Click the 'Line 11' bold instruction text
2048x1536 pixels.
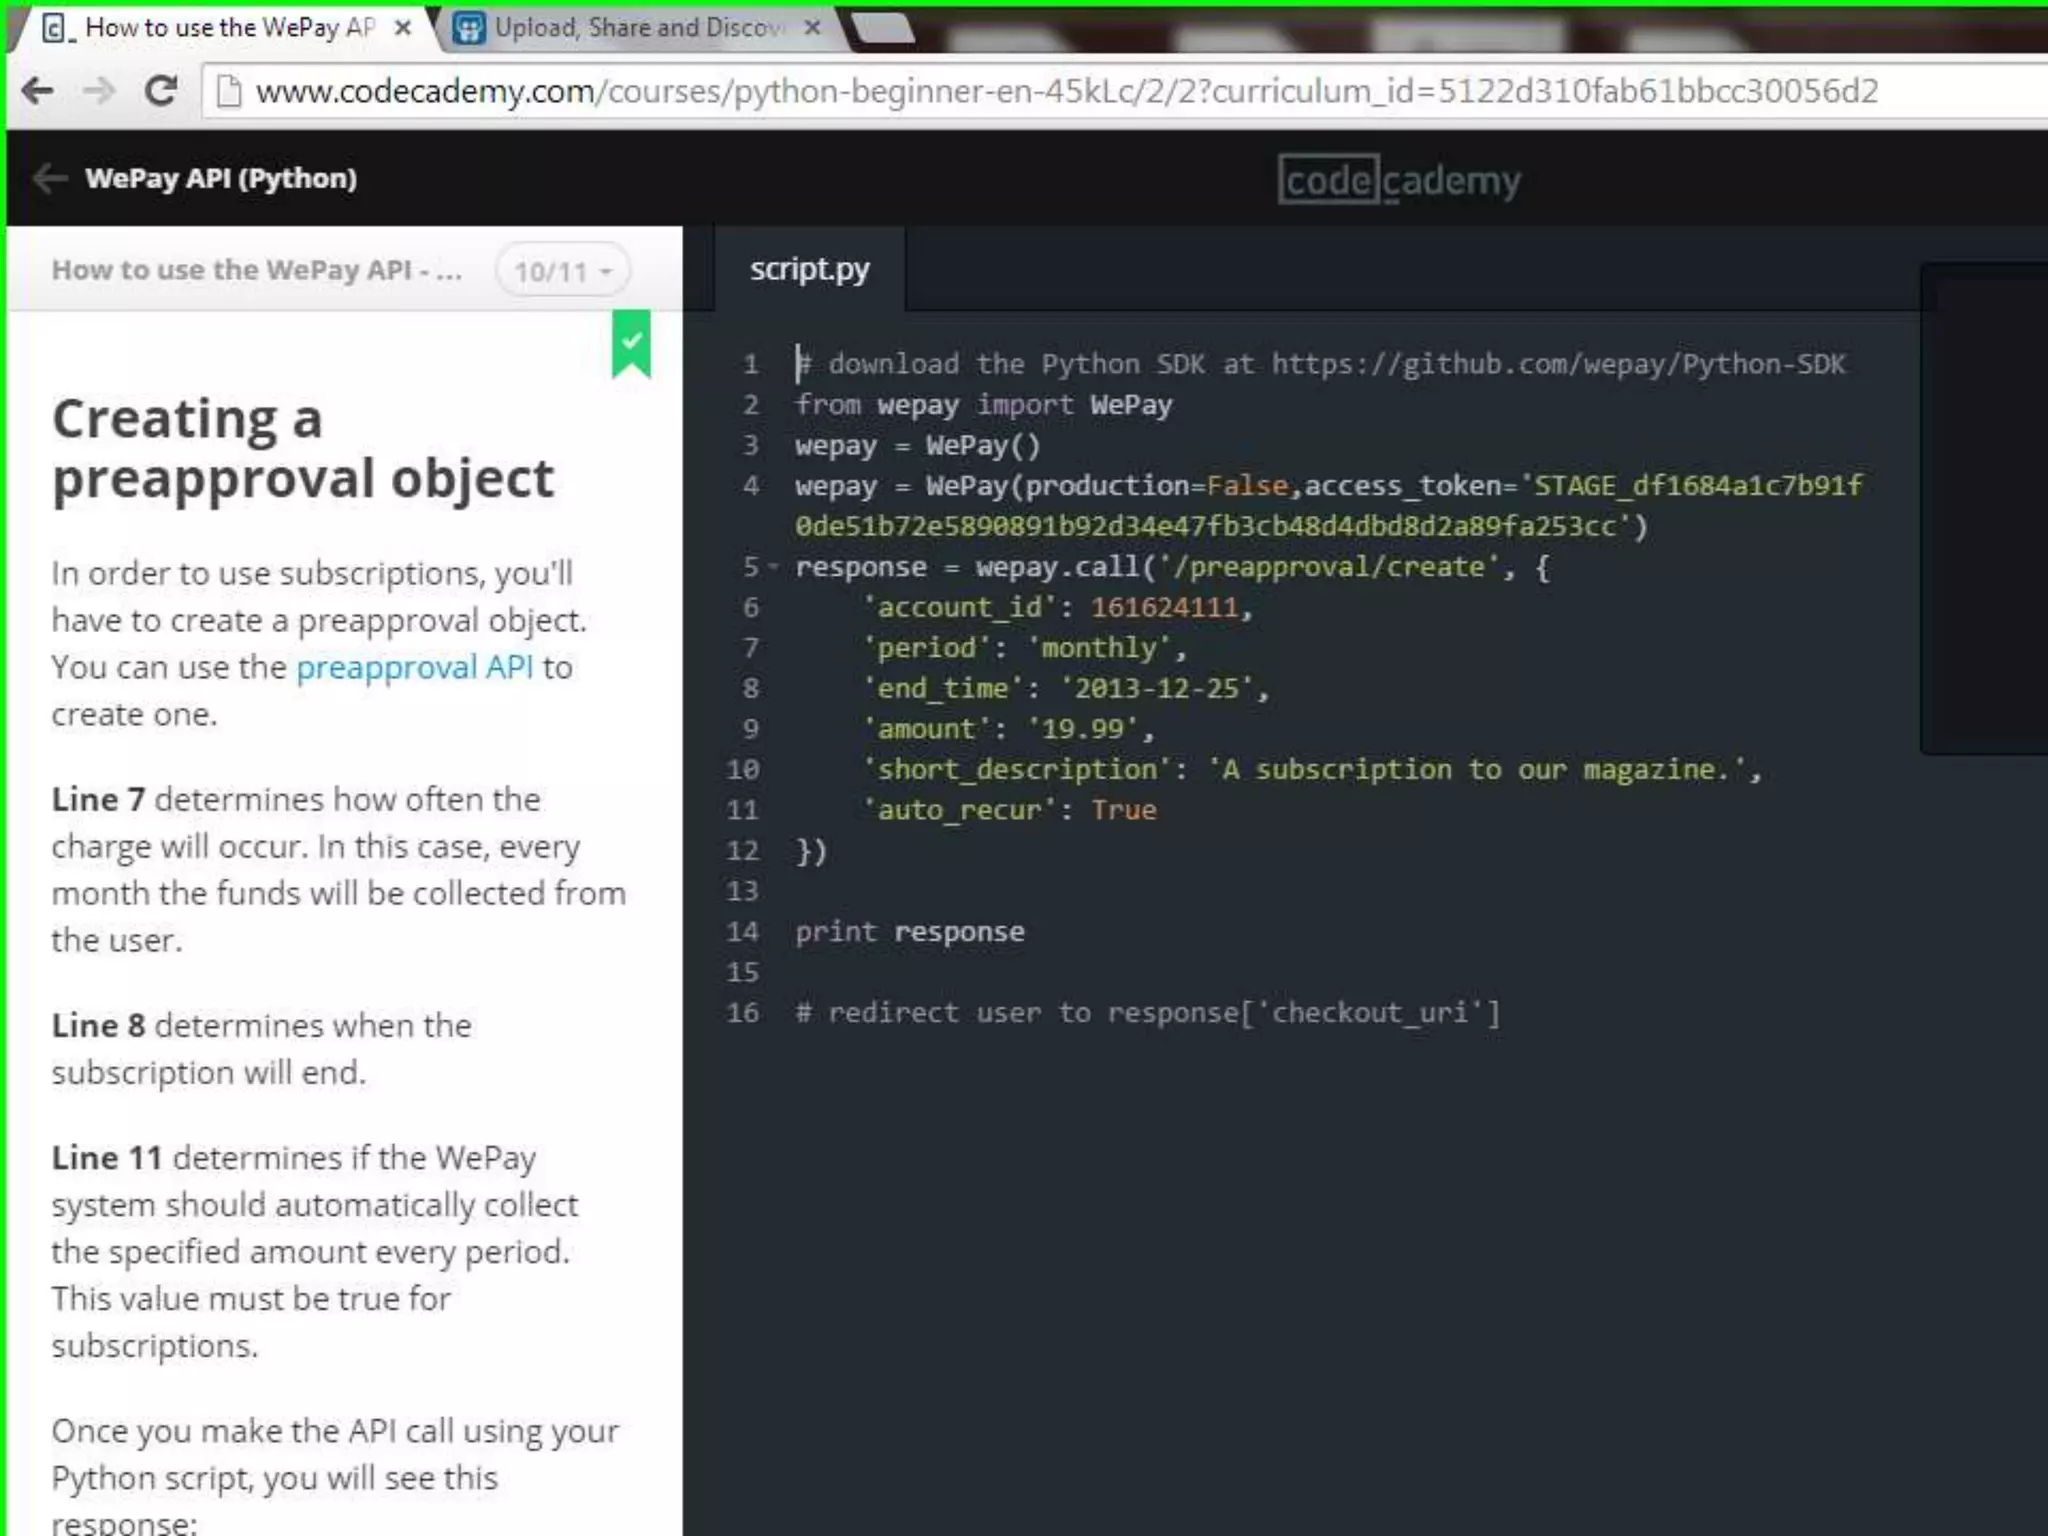pos(107,1157)
